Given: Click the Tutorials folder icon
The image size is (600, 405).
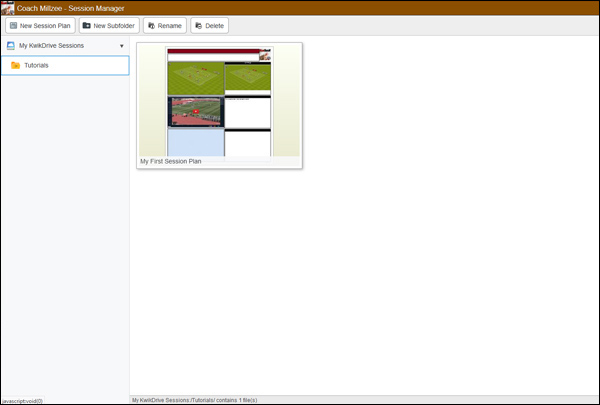Looking at the screenshot, I should point(15,66).
